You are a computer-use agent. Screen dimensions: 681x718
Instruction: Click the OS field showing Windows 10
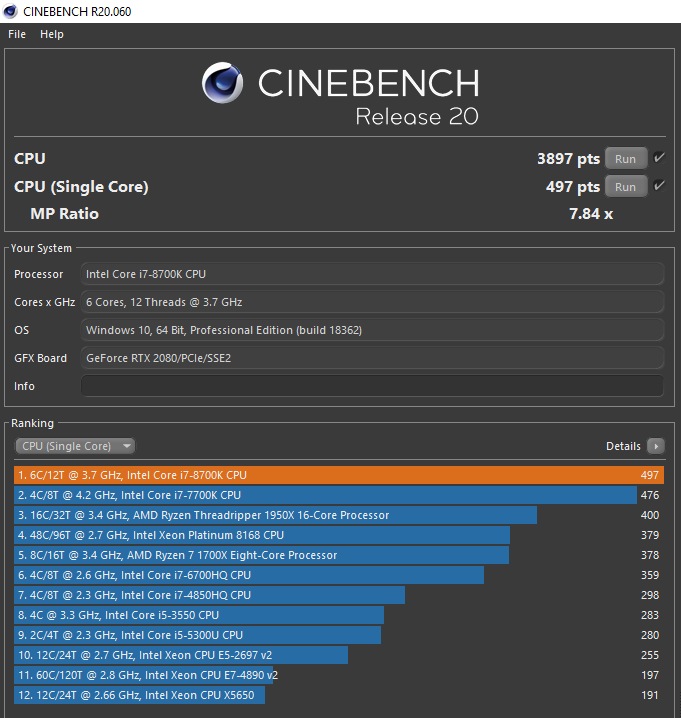372,330
